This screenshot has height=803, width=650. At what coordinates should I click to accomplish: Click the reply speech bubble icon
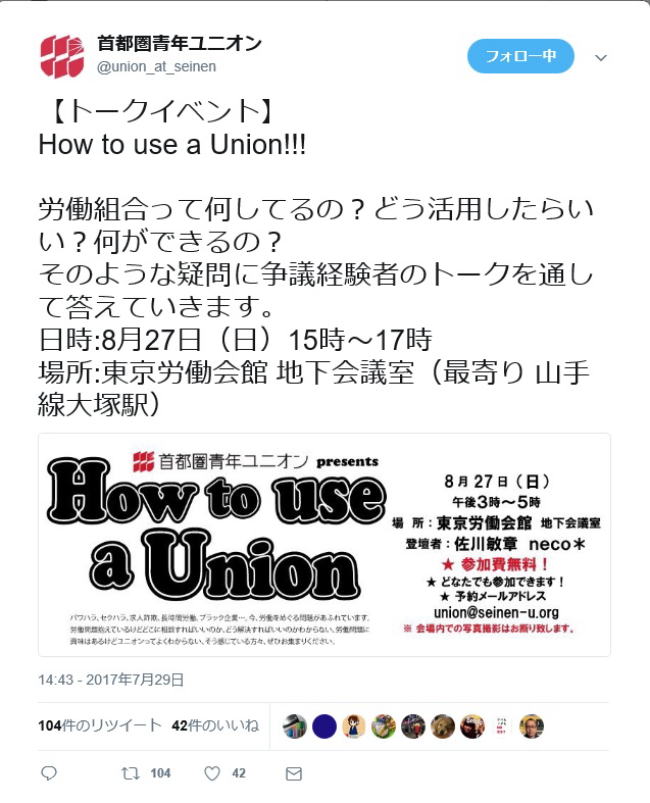[49, 773]
